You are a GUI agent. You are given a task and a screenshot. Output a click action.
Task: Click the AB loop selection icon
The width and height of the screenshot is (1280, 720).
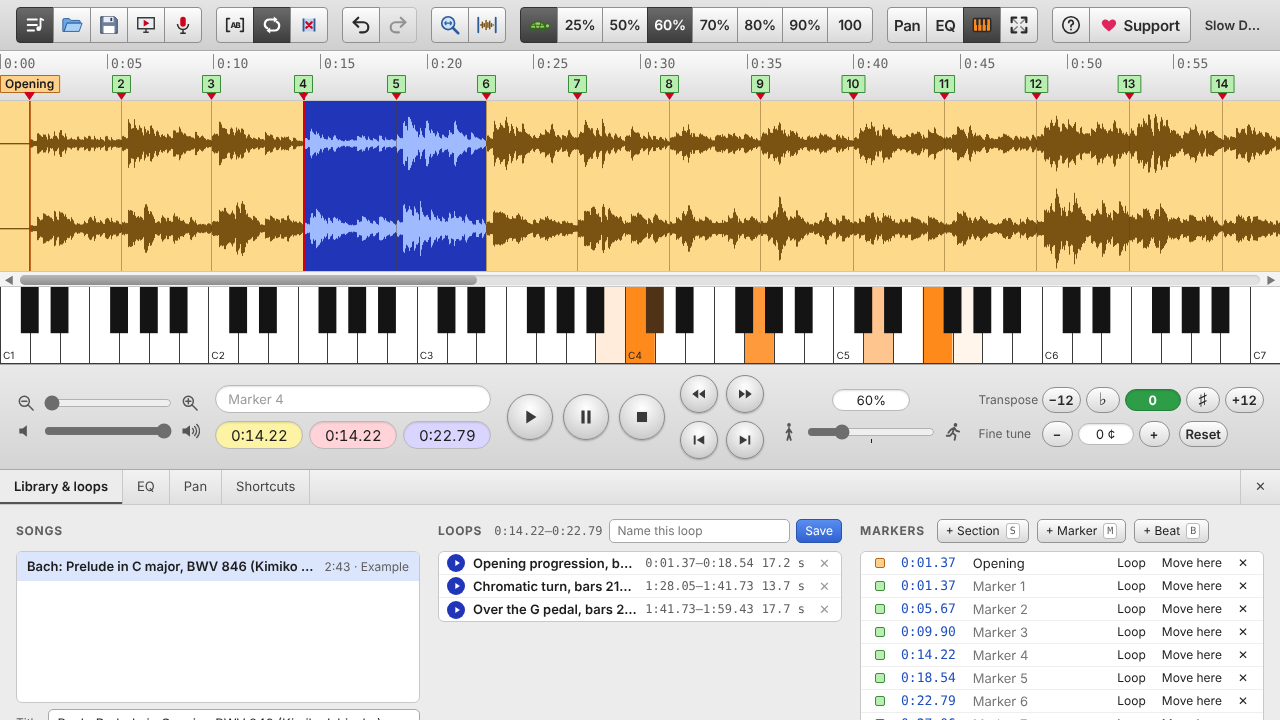point(235,25)
